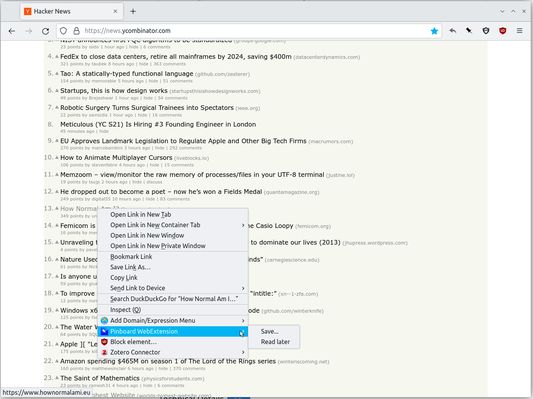Open the dark shield extension icon
The image size is (533, 399).
click(486, 31)
